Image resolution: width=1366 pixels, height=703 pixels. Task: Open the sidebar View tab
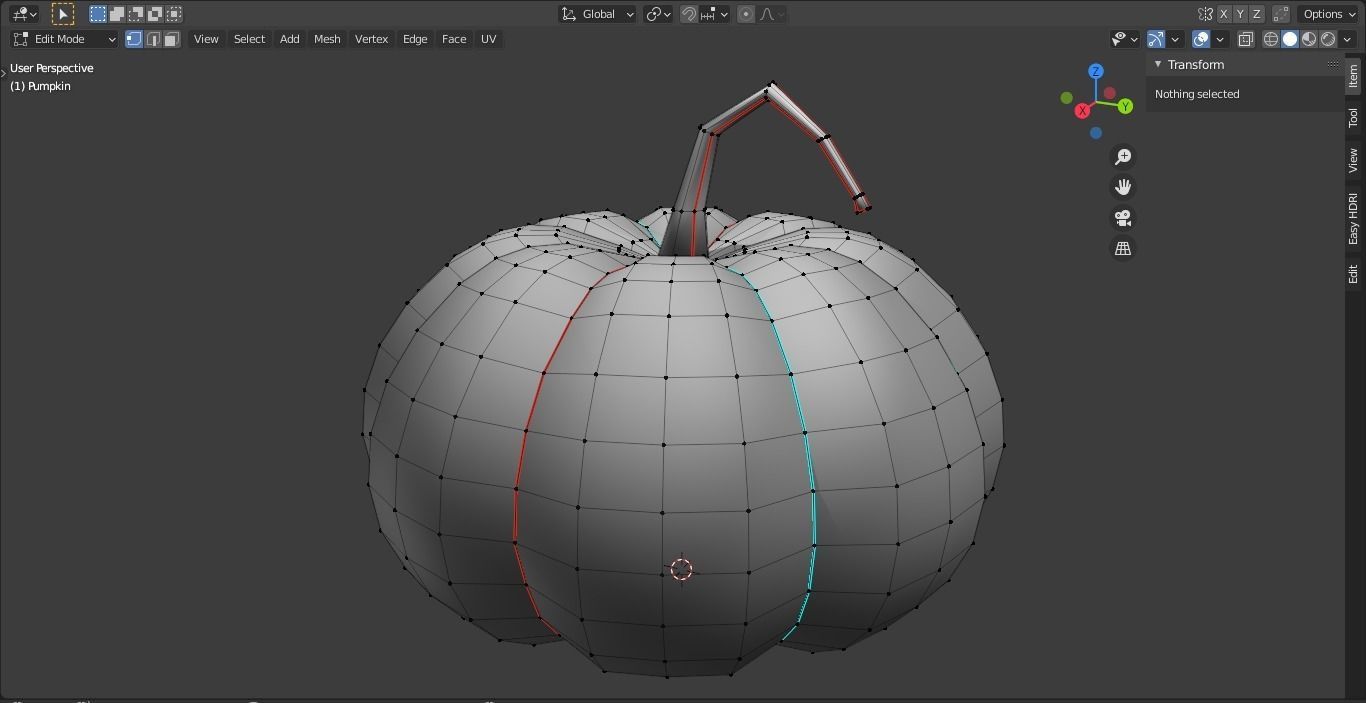1353,160
